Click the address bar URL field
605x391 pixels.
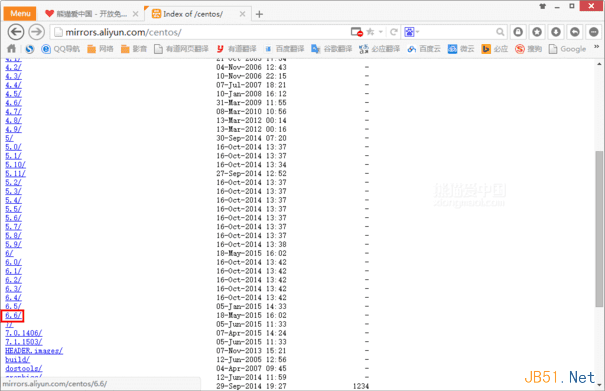pyautogui.click(x=201, y=32)
